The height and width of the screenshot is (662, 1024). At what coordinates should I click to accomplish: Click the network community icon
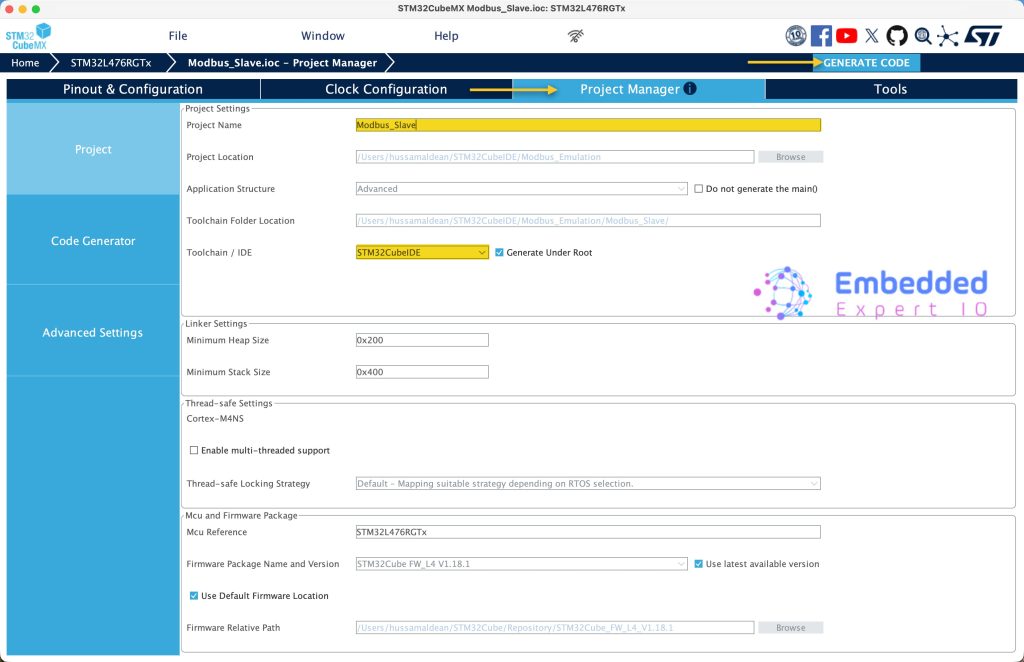pos(947,36)
